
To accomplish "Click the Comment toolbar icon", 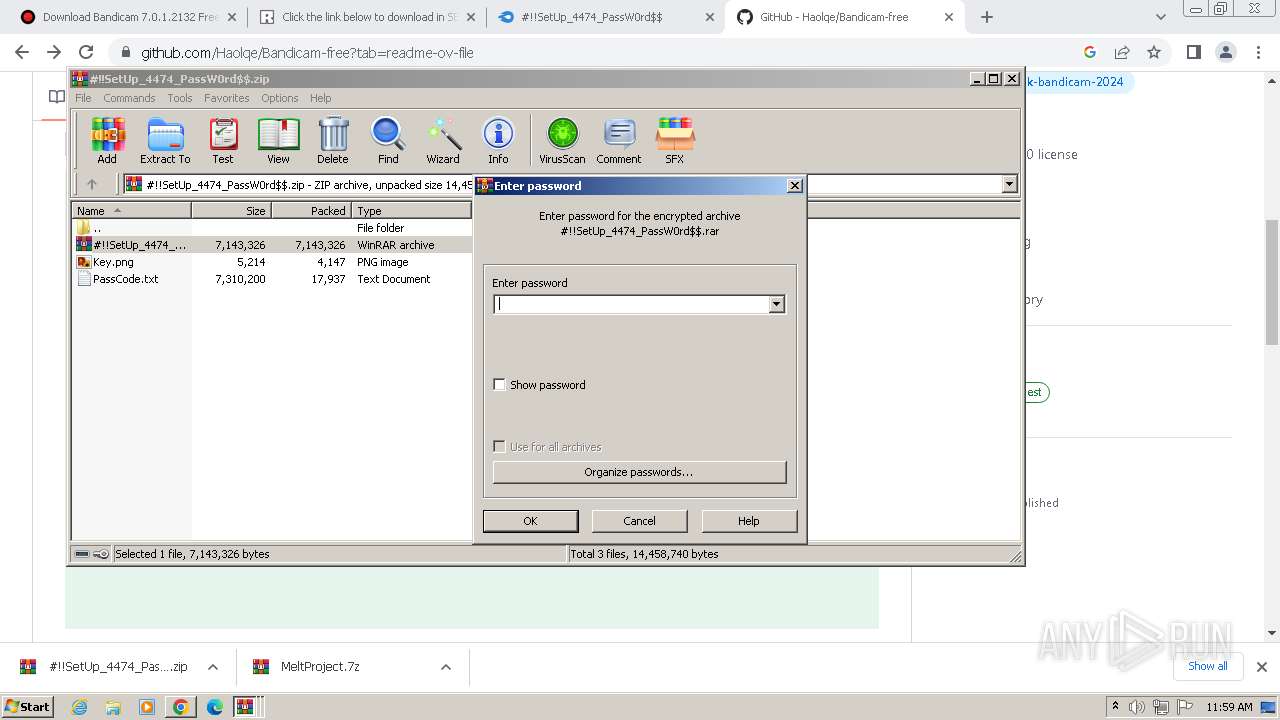I will 619,140.
